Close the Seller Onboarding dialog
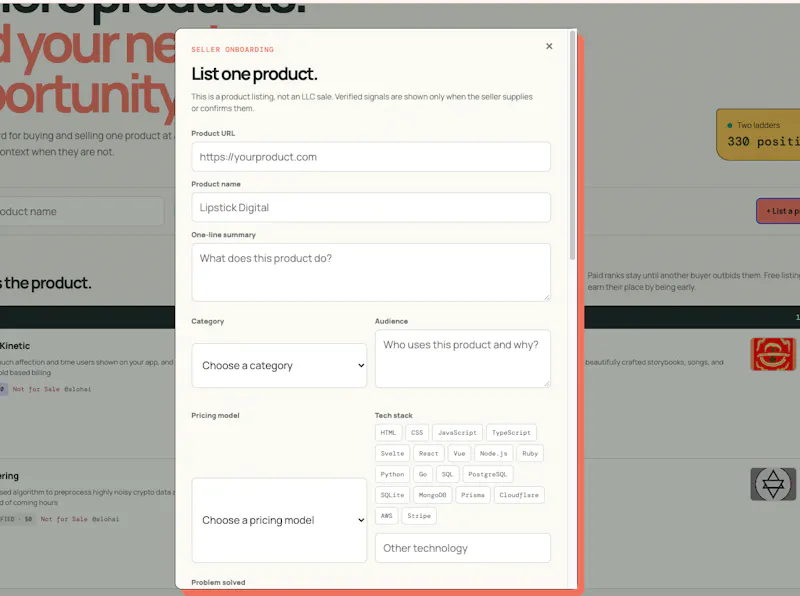Viewport: 800px width, 596px height. [549, 46]
